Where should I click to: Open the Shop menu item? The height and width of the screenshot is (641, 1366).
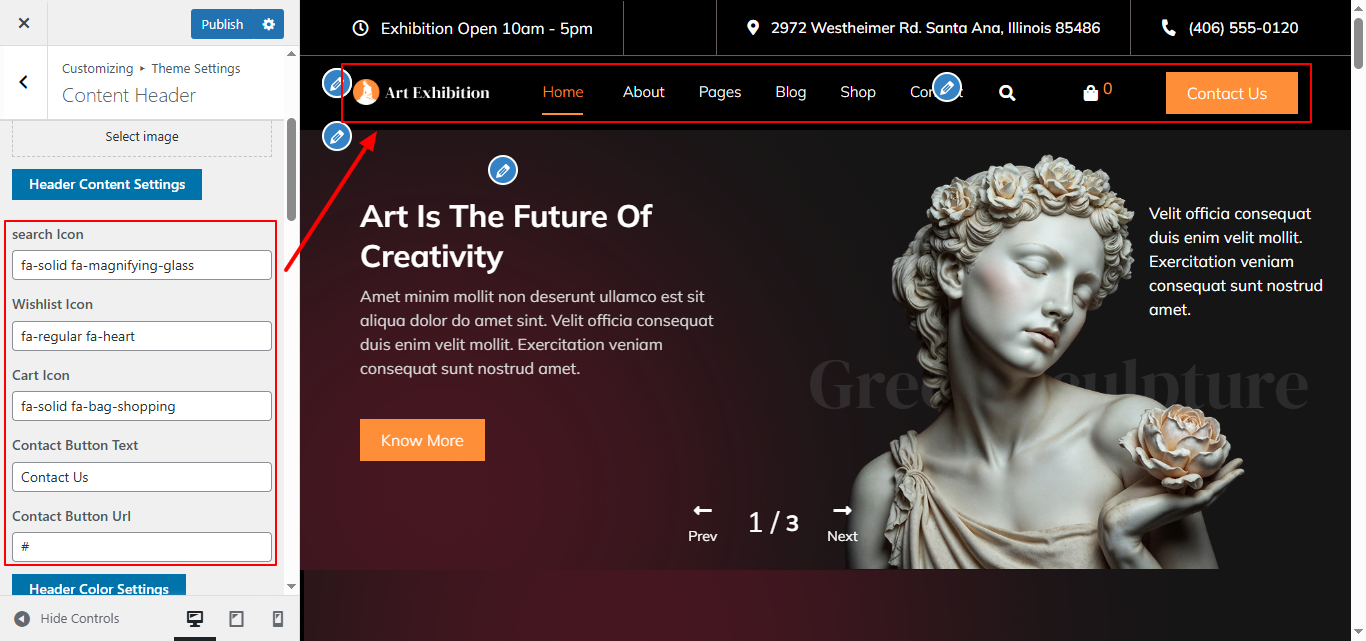858,92
